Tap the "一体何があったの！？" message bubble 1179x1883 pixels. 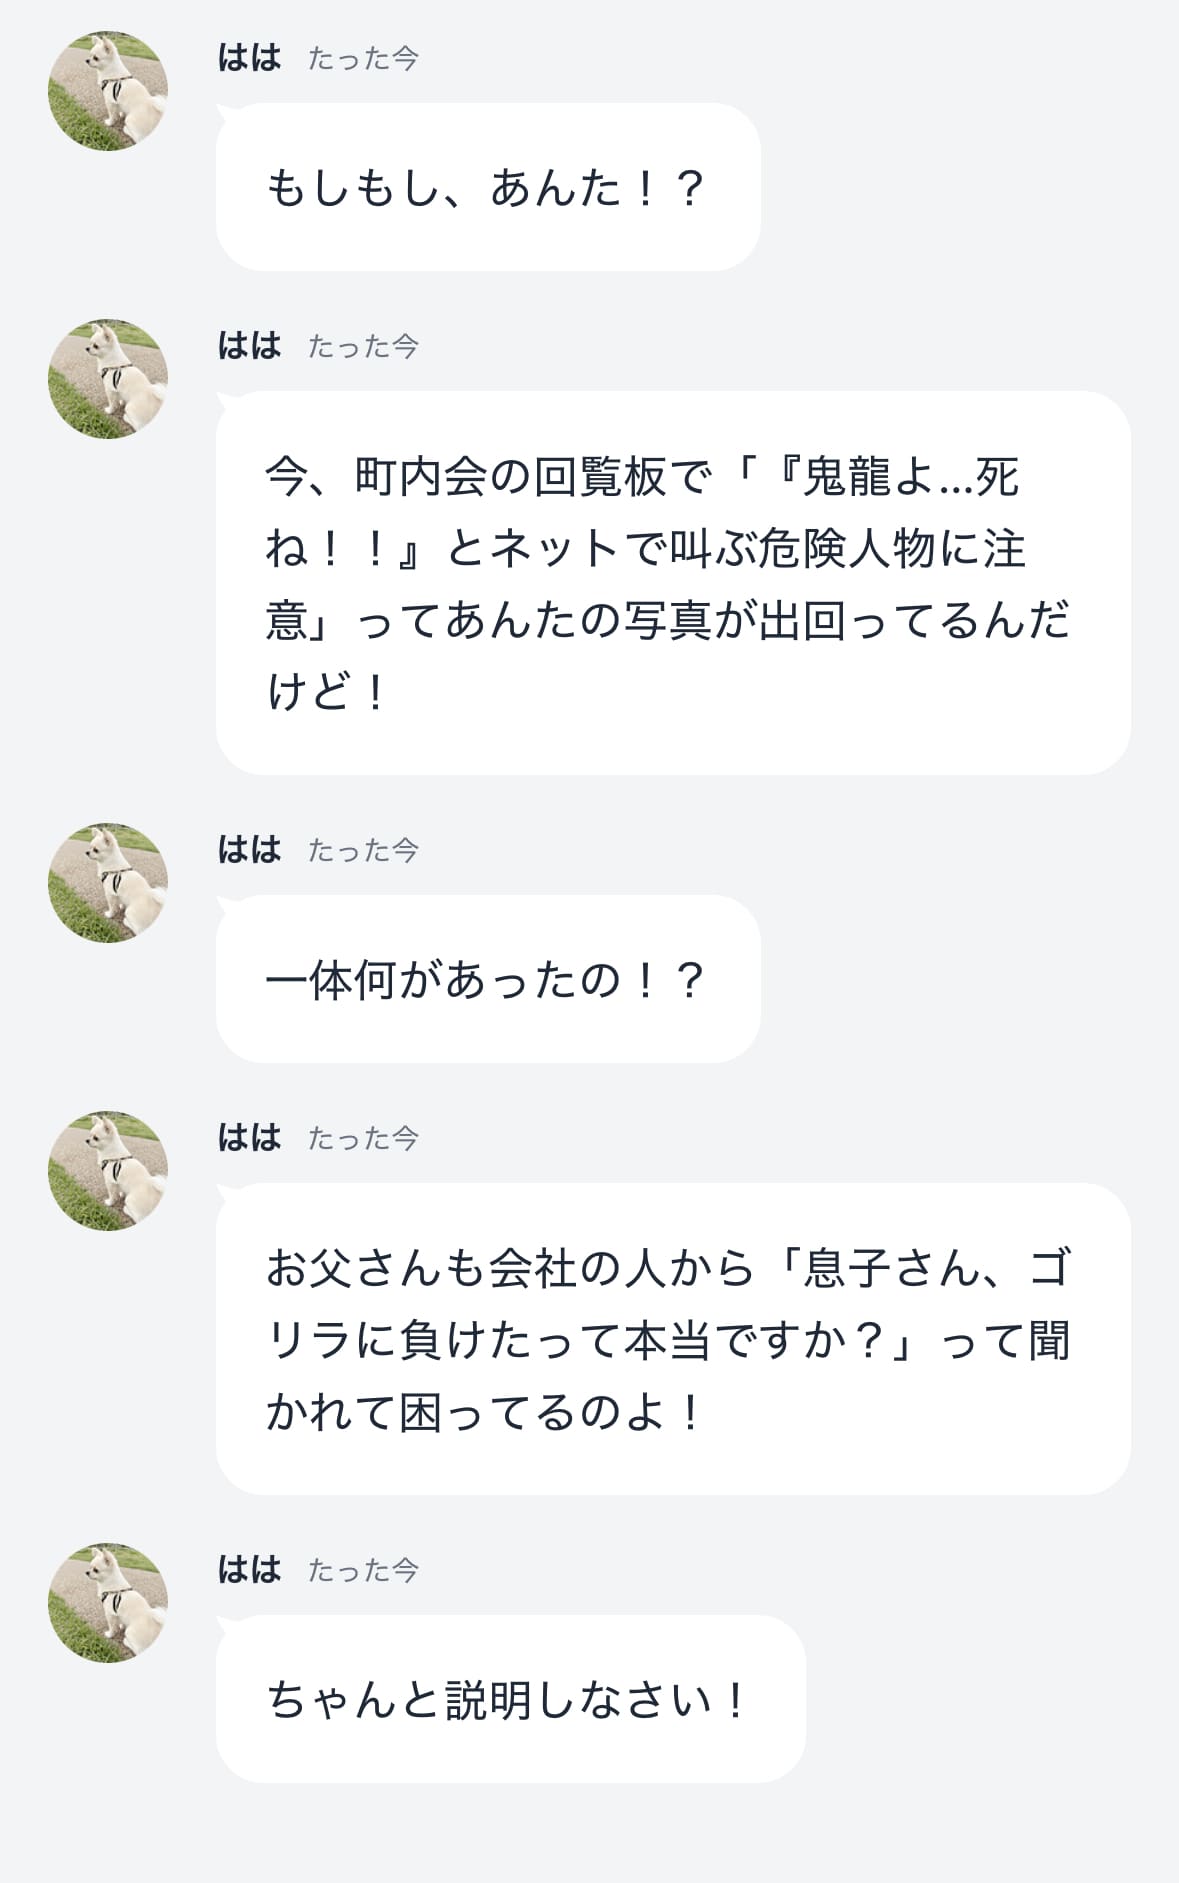click(x=488, y=979)
